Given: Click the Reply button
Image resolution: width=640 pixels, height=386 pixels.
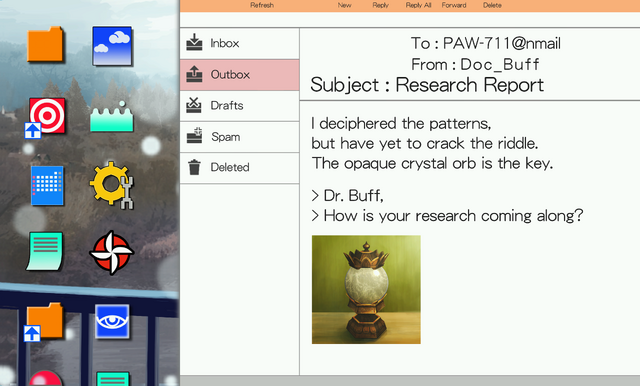Looking at the screenshot, I should tap(380, 5).
